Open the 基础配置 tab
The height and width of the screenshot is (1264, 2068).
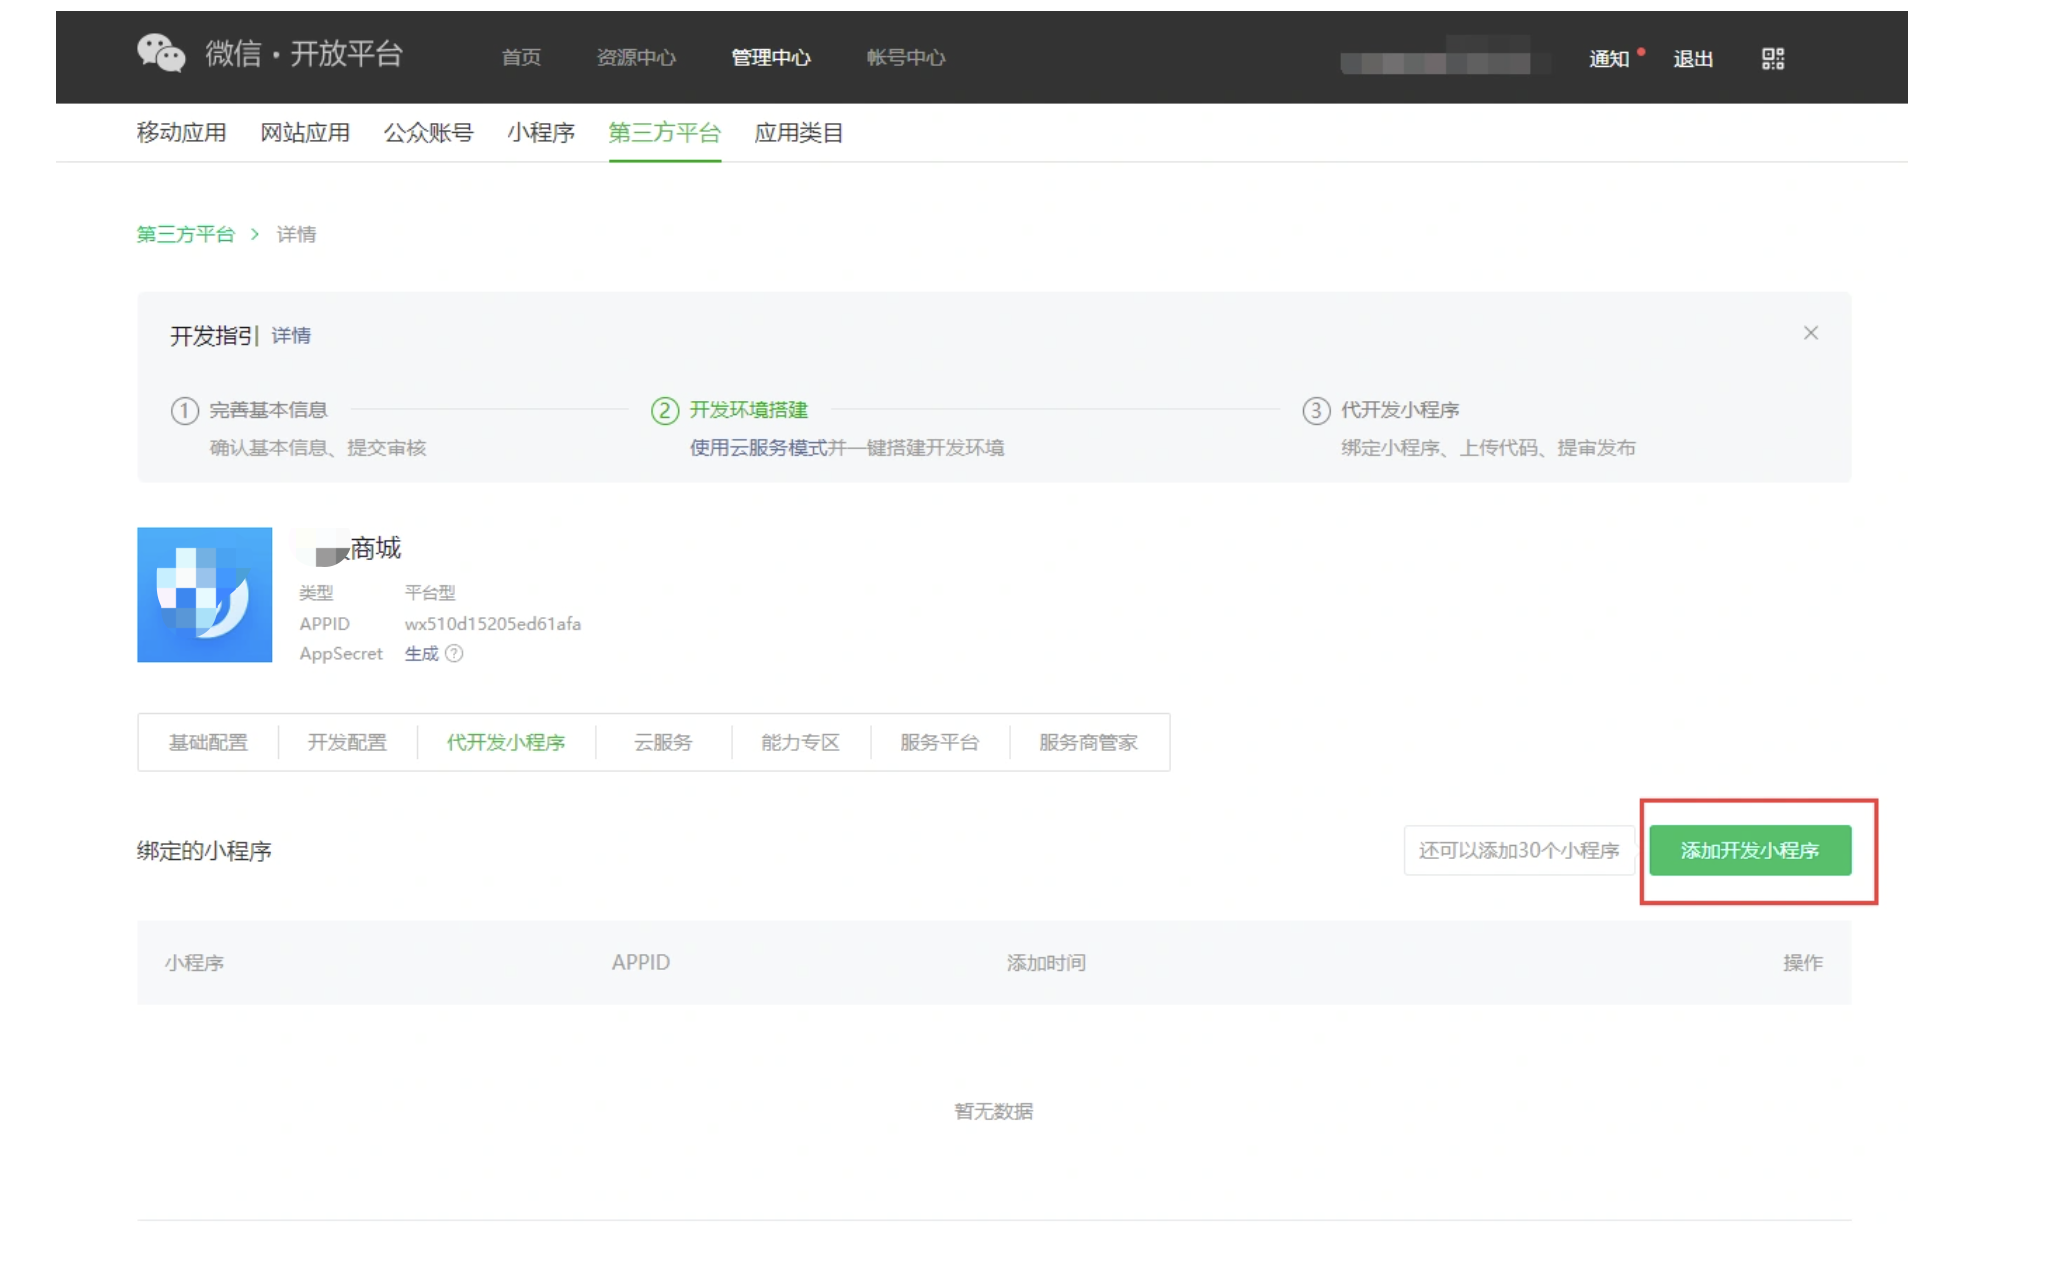point(208,742)
